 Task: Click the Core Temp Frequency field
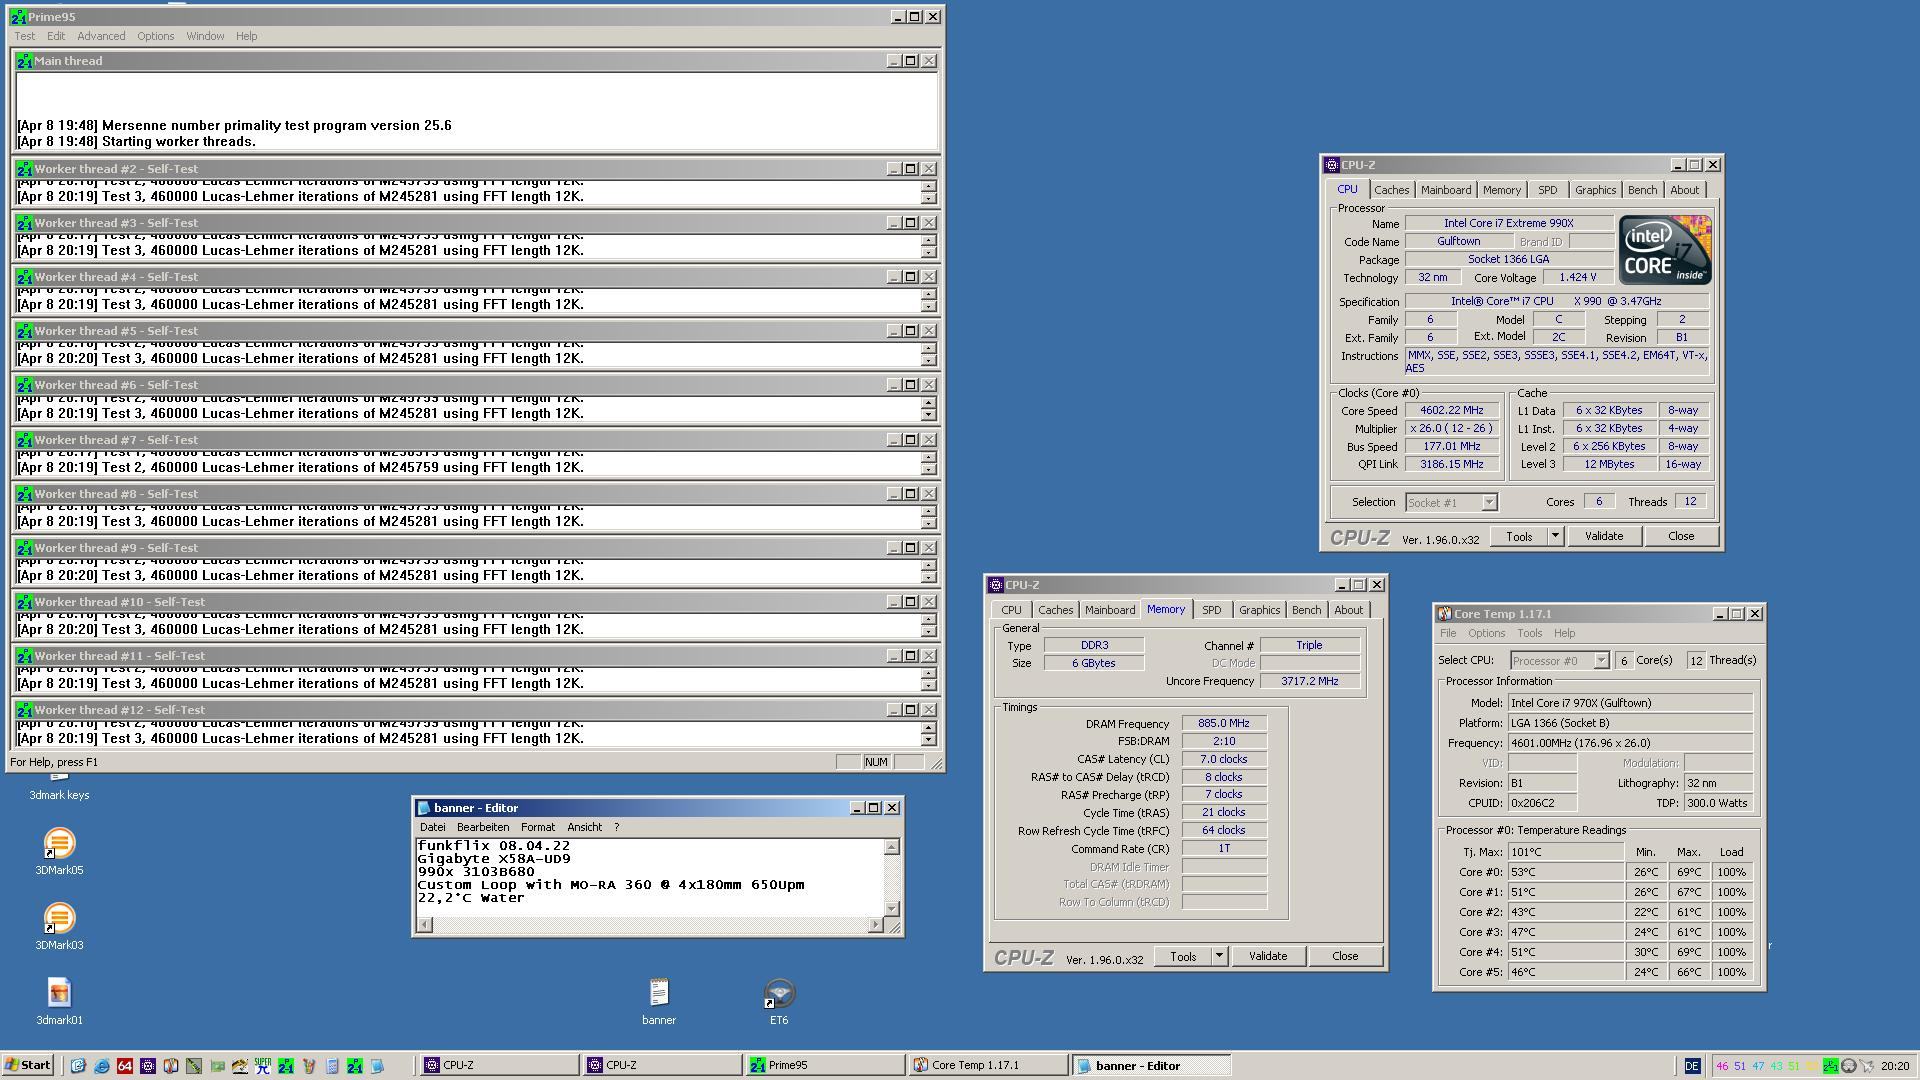click(x=1630, y=743)
